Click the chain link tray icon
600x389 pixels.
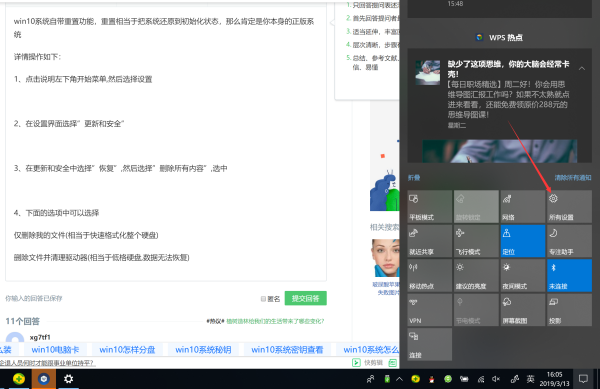515,379
